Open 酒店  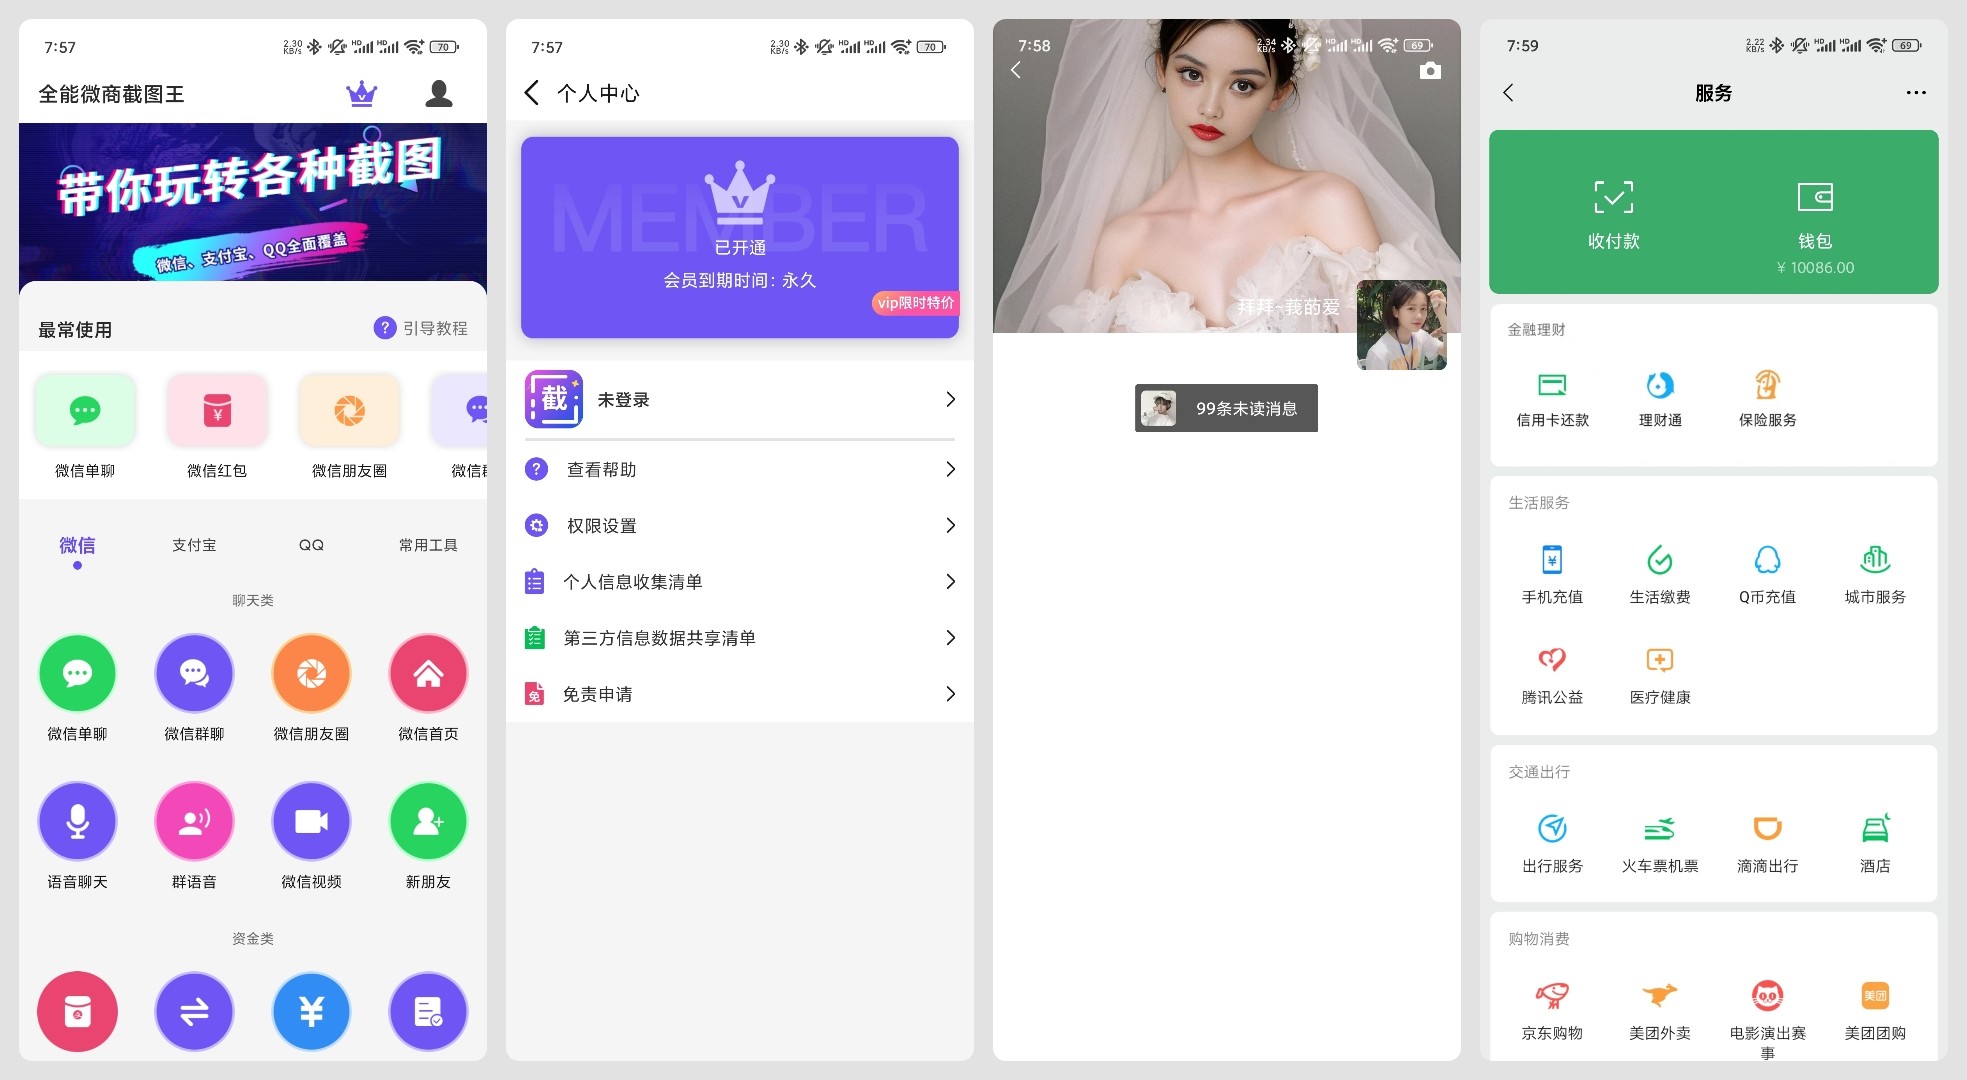(x=1875, y=844)
